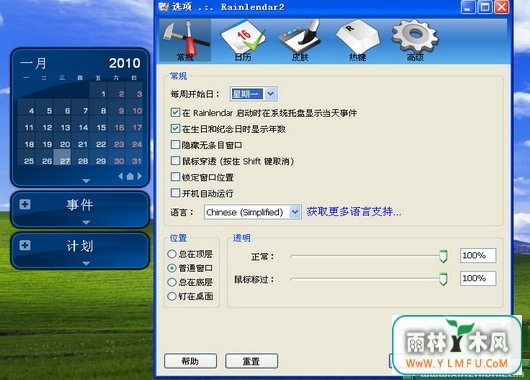The width and height of the screenshot is (530, 380).
Task: Click 2010 year label in calendar
Action: point(124,63)
